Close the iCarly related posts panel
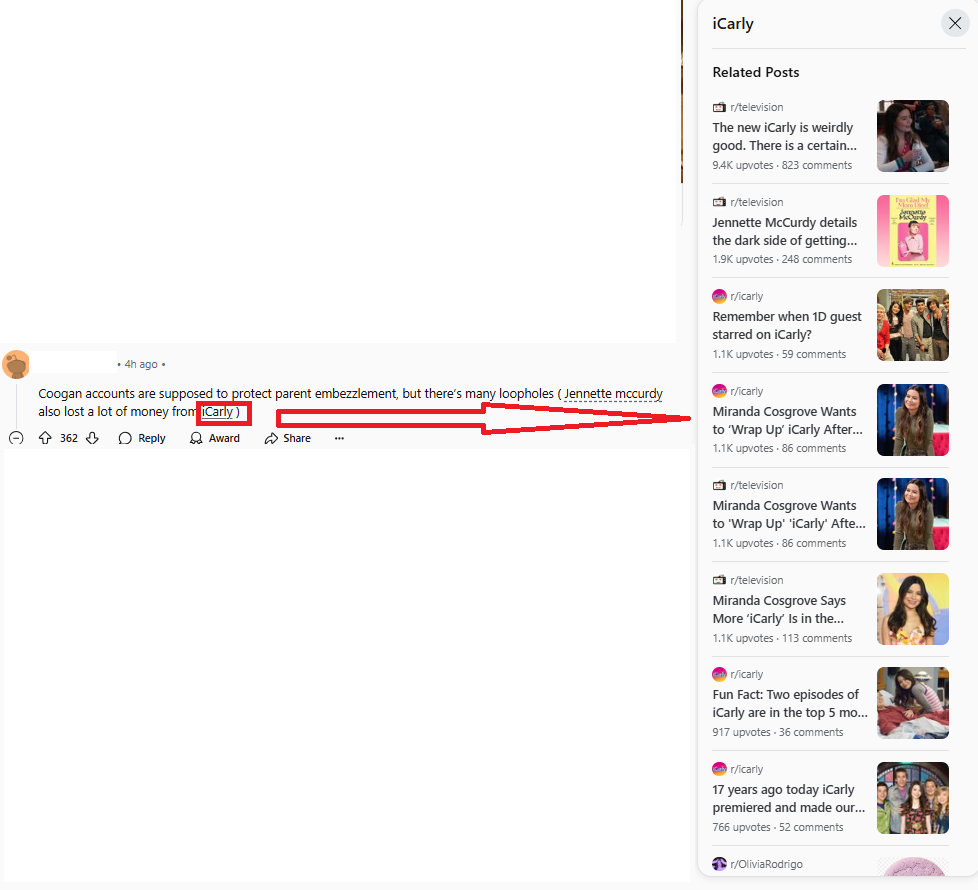978x890 pixels. pos(954,23)
